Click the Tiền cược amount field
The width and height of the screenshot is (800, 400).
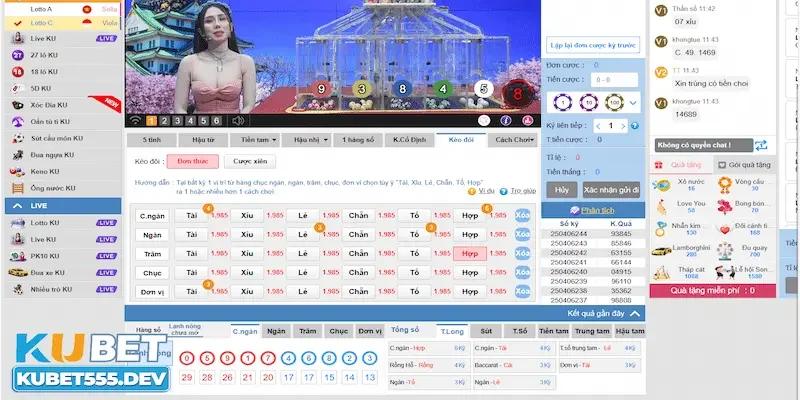click(614, 80)
